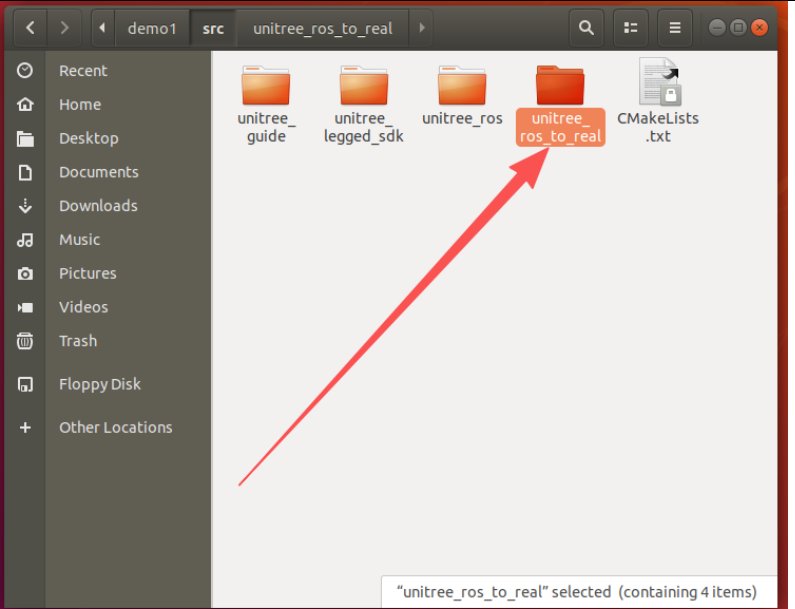
Task: Expand the path bar right arrow
Action: (422, 28)
